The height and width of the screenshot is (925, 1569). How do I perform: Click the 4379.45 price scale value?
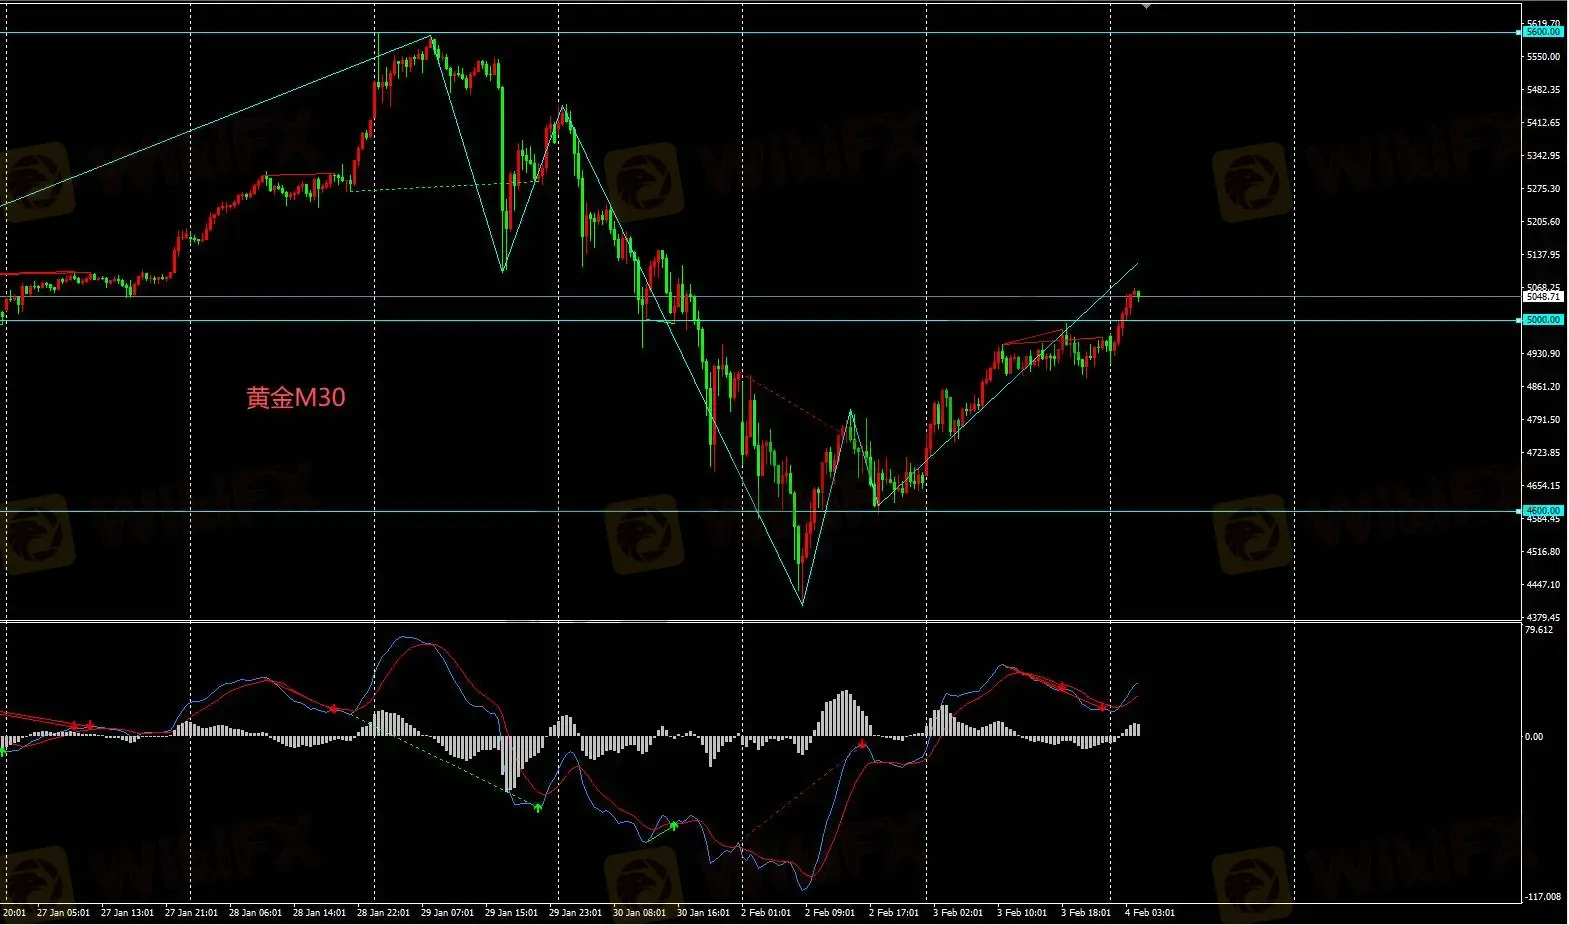(1543, 618)
